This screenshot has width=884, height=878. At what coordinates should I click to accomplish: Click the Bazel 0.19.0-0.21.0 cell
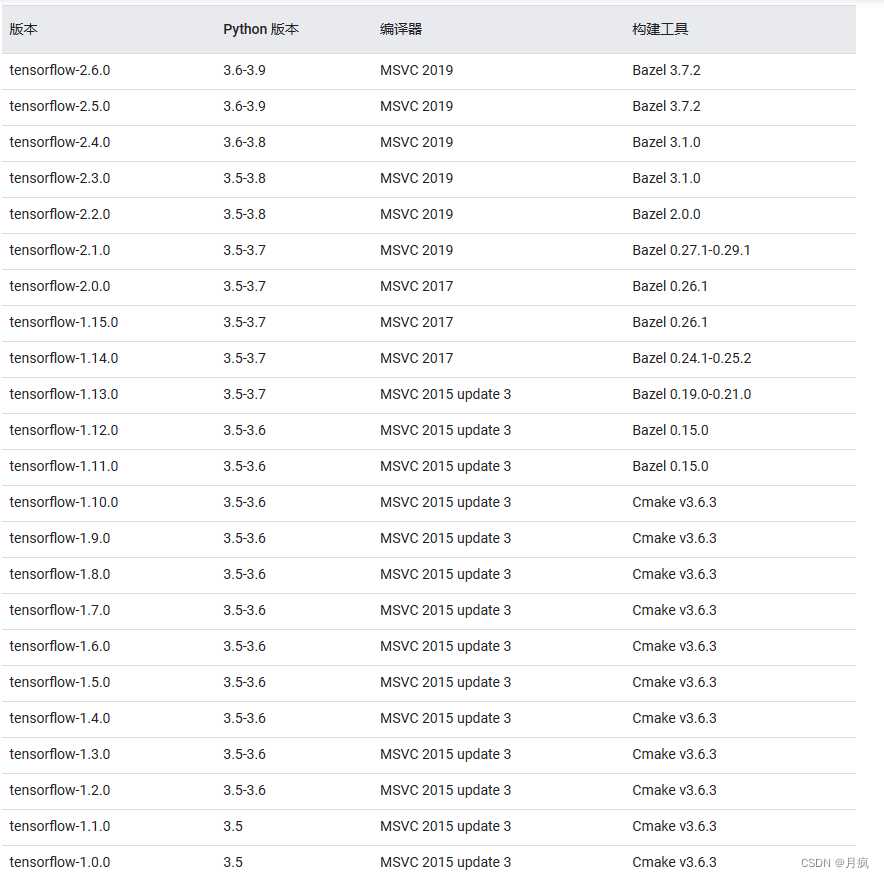point(692,395)
